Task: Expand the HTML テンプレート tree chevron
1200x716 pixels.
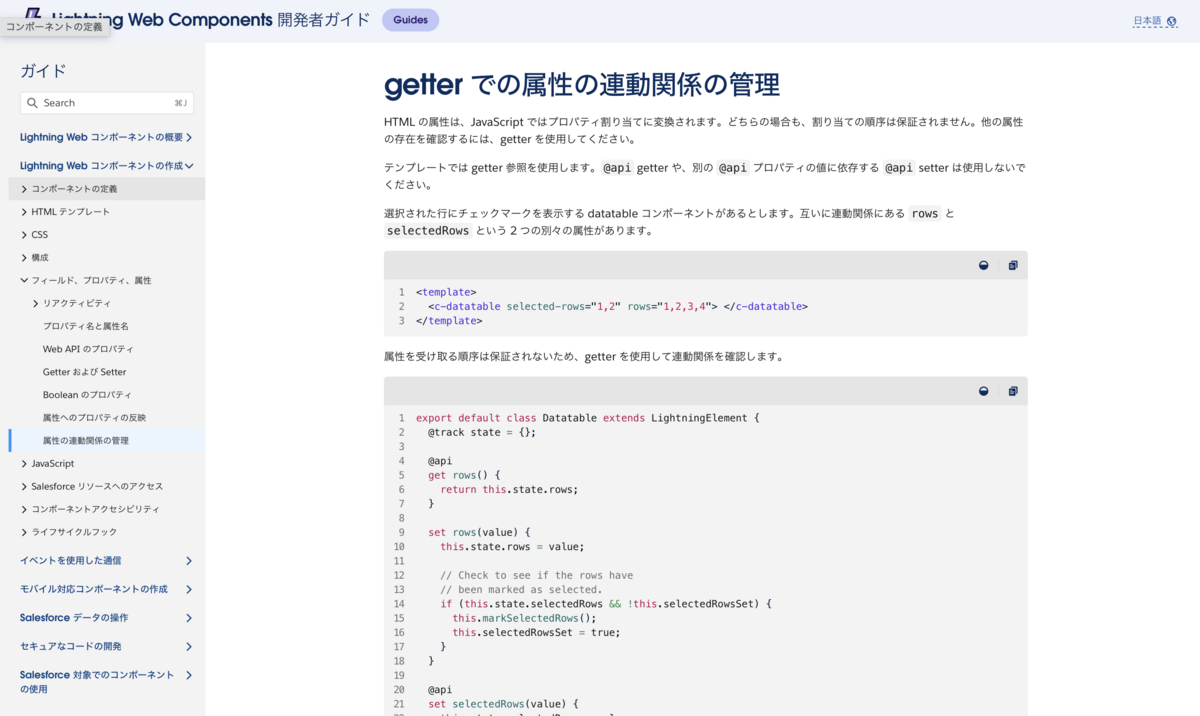Action: pyautogui.click(x=24, y=212)
